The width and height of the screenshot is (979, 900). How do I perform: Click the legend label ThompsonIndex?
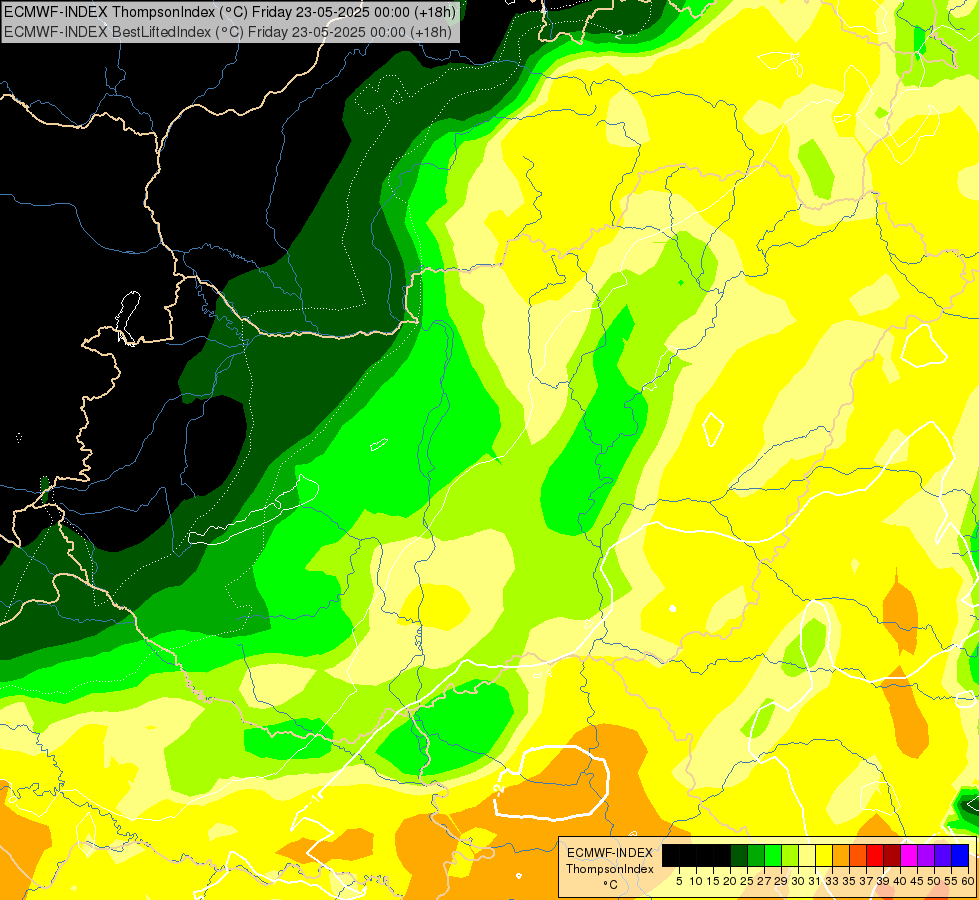(x=610, y=869)
